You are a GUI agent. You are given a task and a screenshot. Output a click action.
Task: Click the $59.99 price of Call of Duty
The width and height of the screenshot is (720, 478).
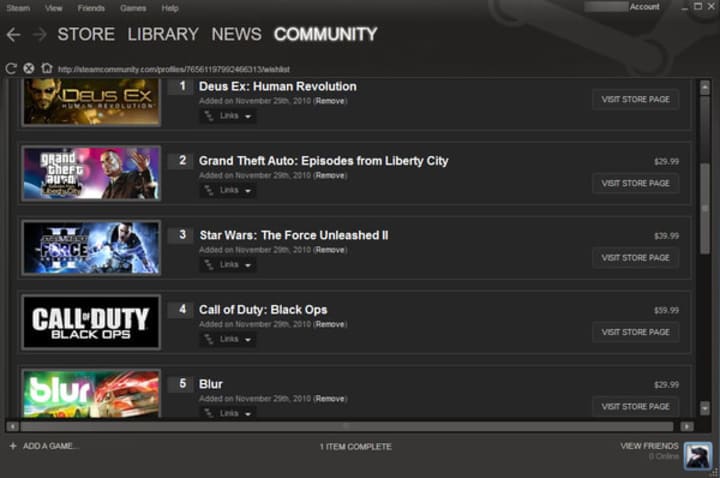coord(666,310)
